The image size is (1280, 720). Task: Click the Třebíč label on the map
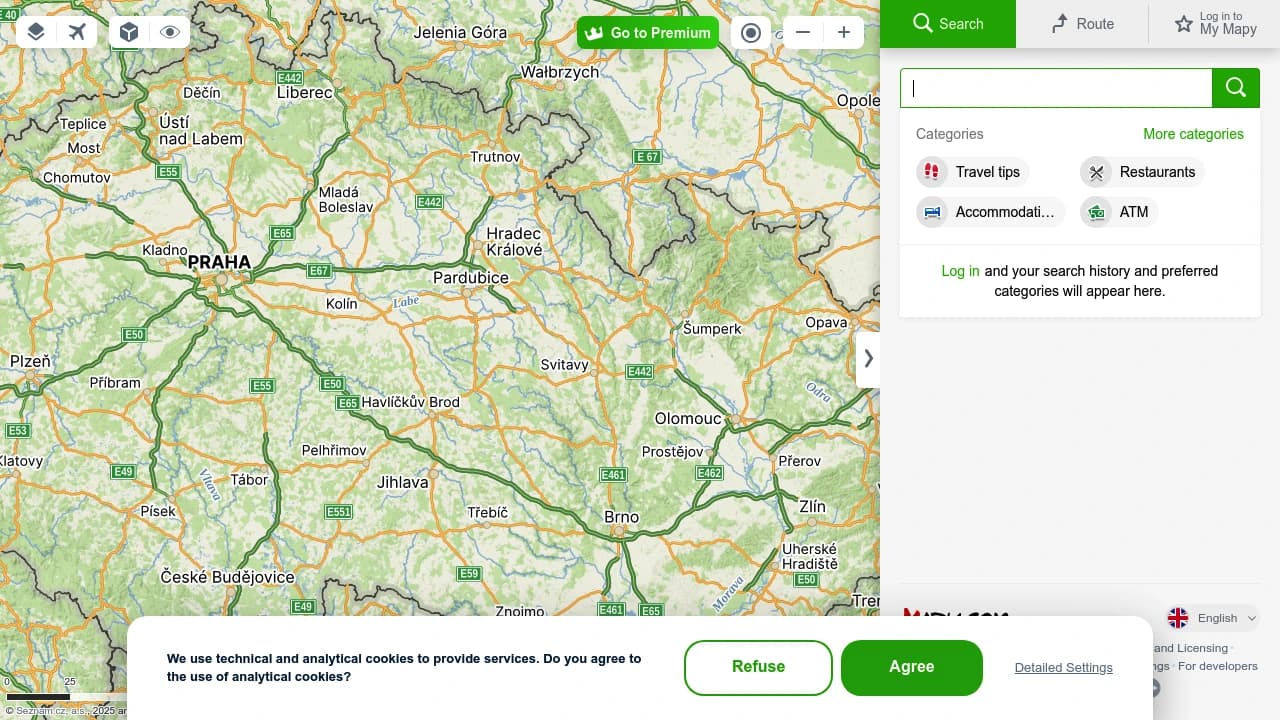pos(488,512)
